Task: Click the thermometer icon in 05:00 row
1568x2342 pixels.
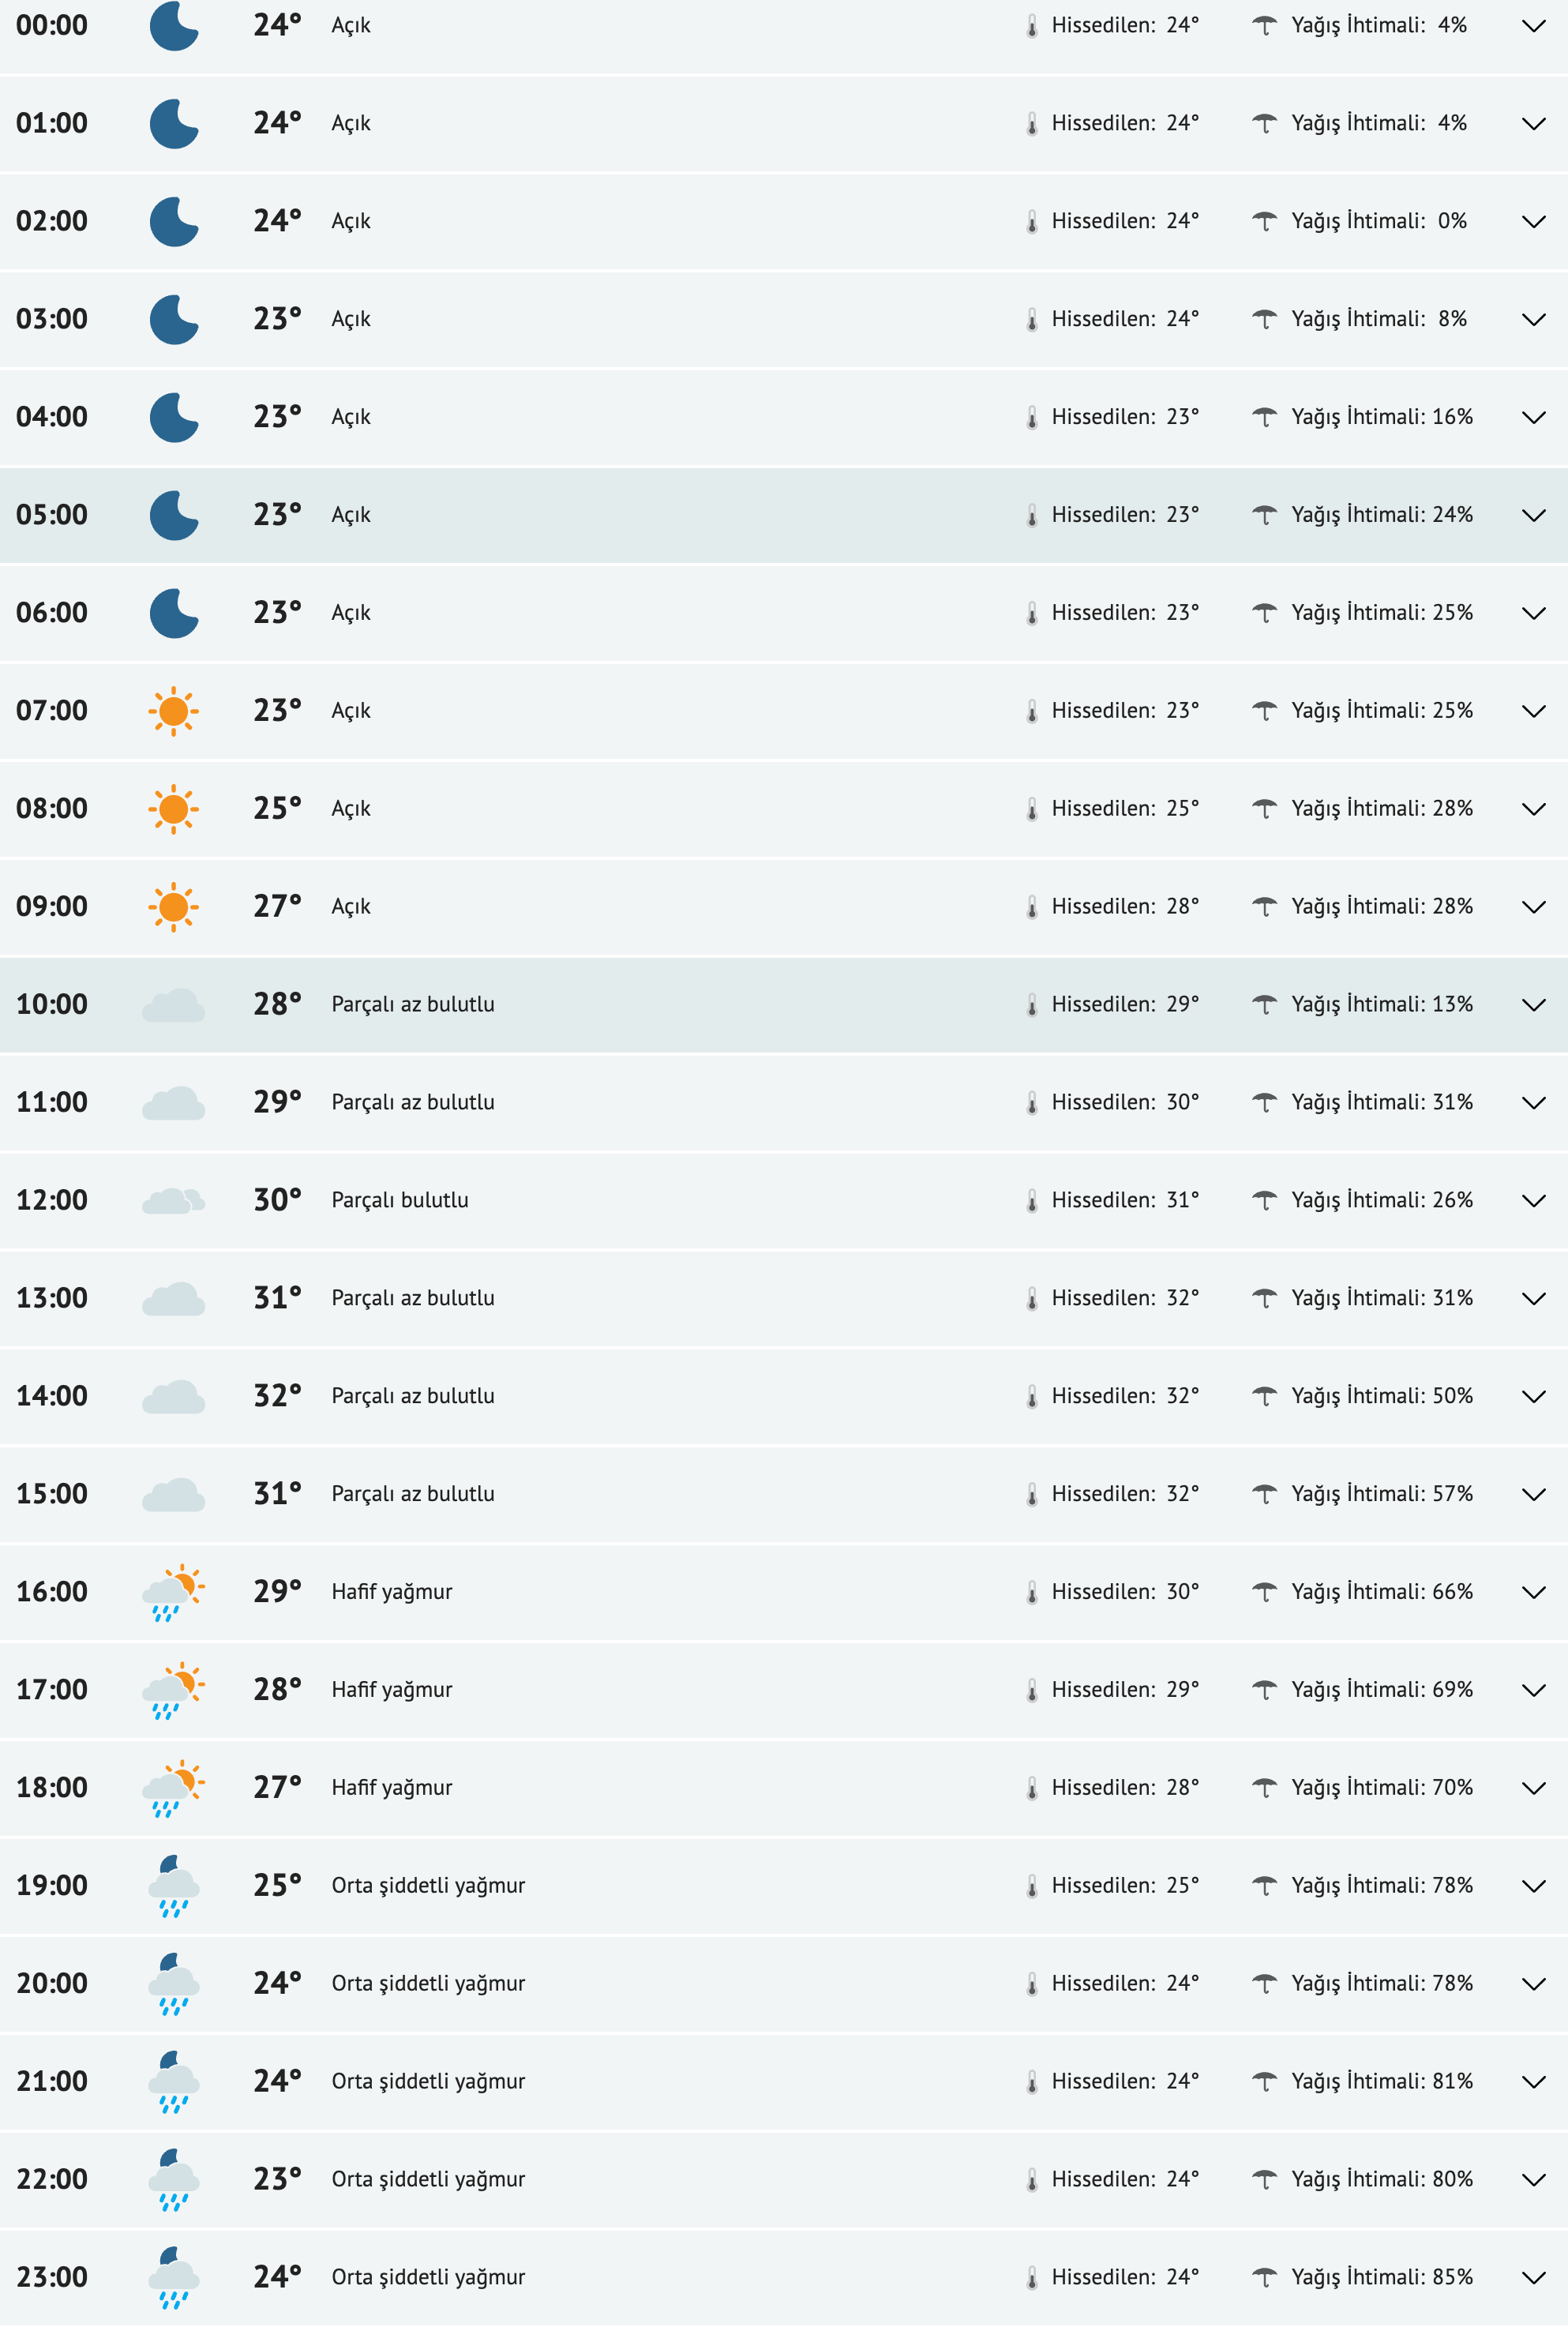Action: [x=1031, y=516]
